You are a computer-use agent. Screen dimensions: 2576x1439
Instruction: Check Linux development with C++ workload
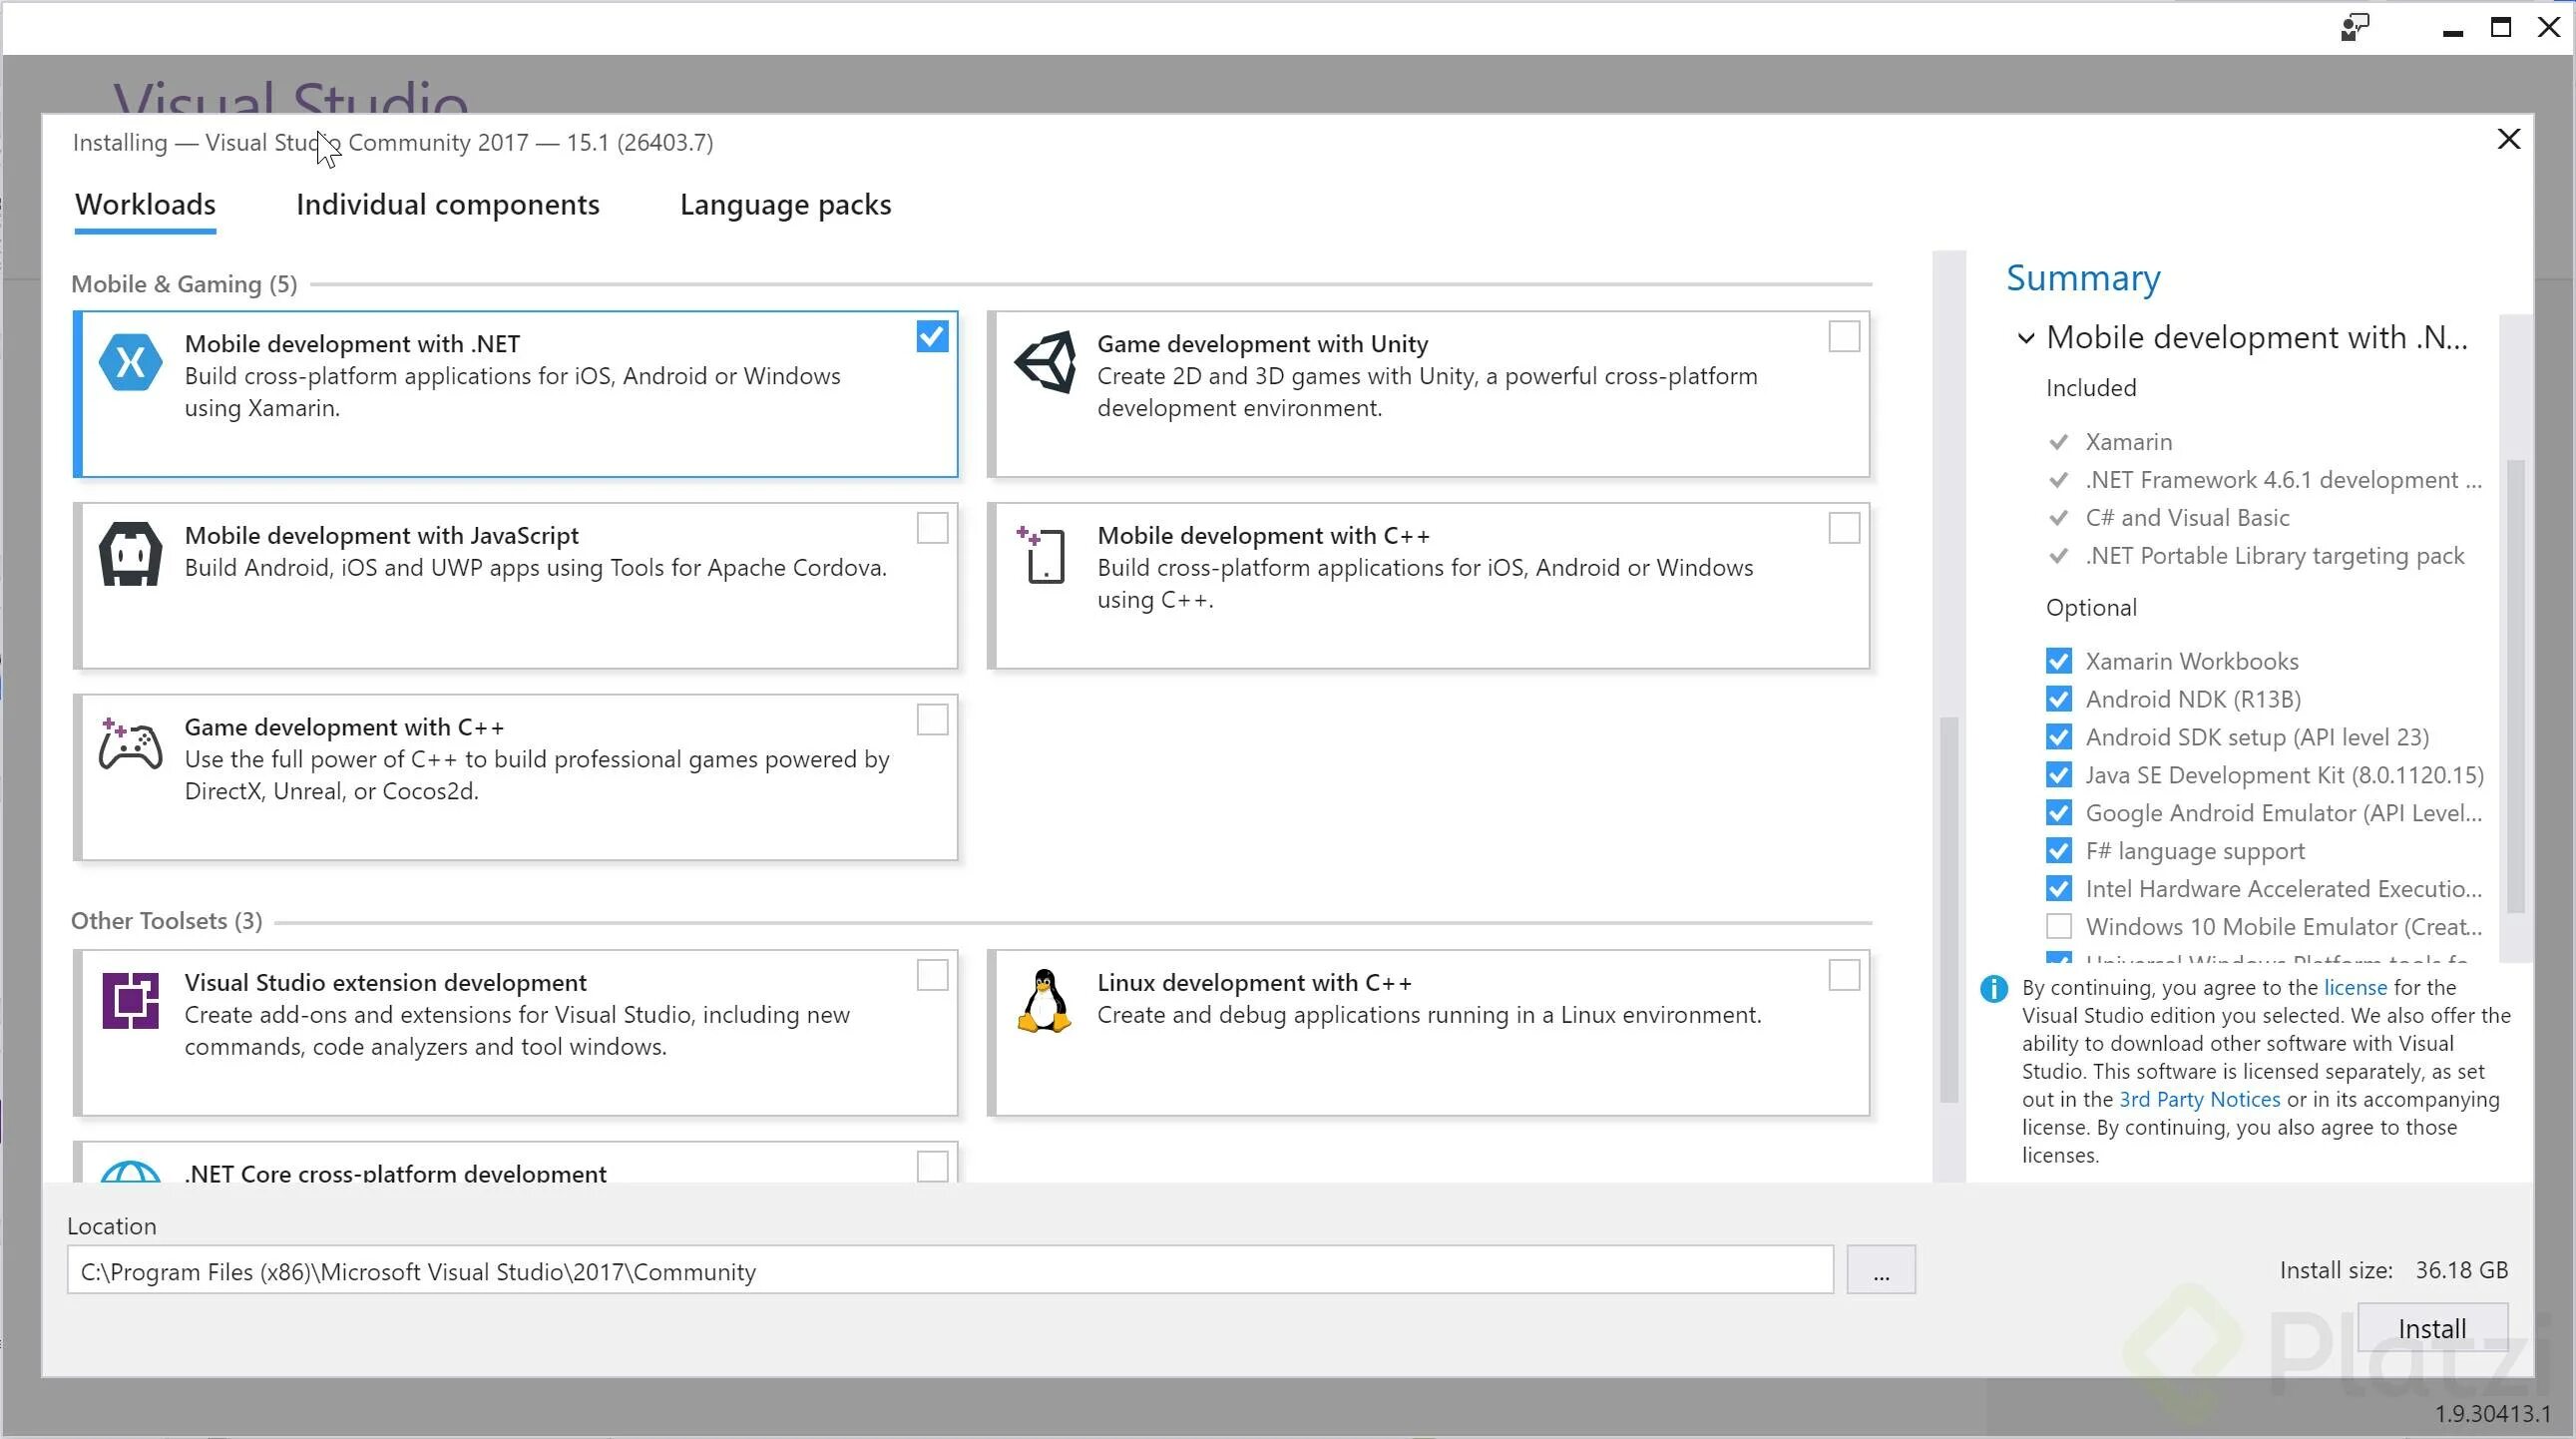coord(1844,975)
